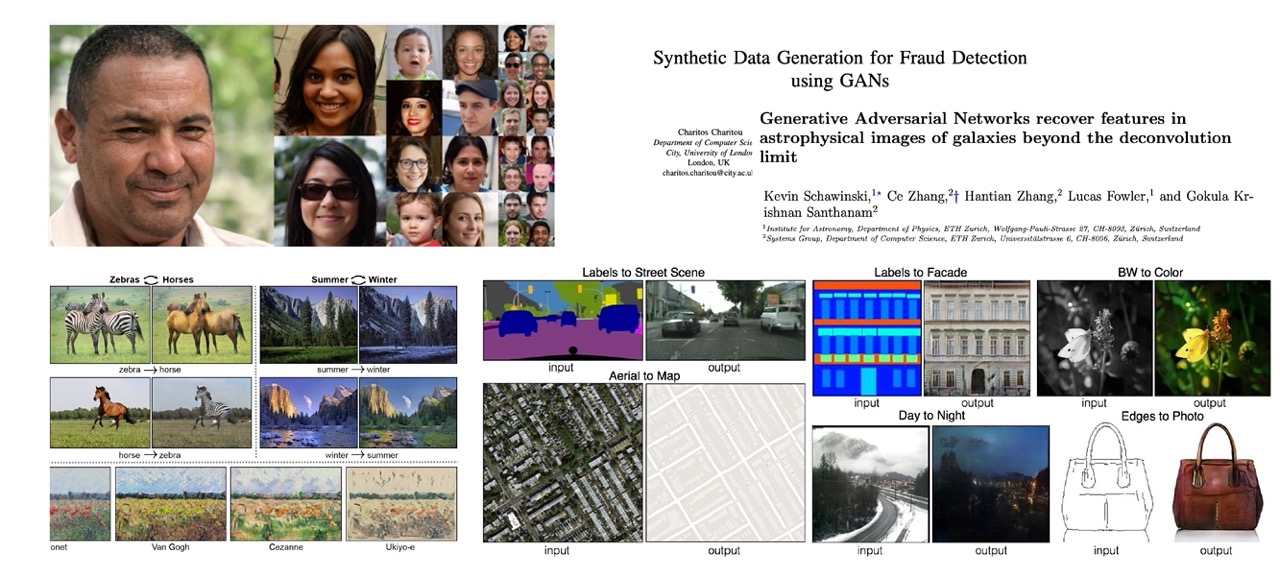Select the woman wearing sunglasses portrait
This screenshot has width=1280, height=578.
[328, 191]
